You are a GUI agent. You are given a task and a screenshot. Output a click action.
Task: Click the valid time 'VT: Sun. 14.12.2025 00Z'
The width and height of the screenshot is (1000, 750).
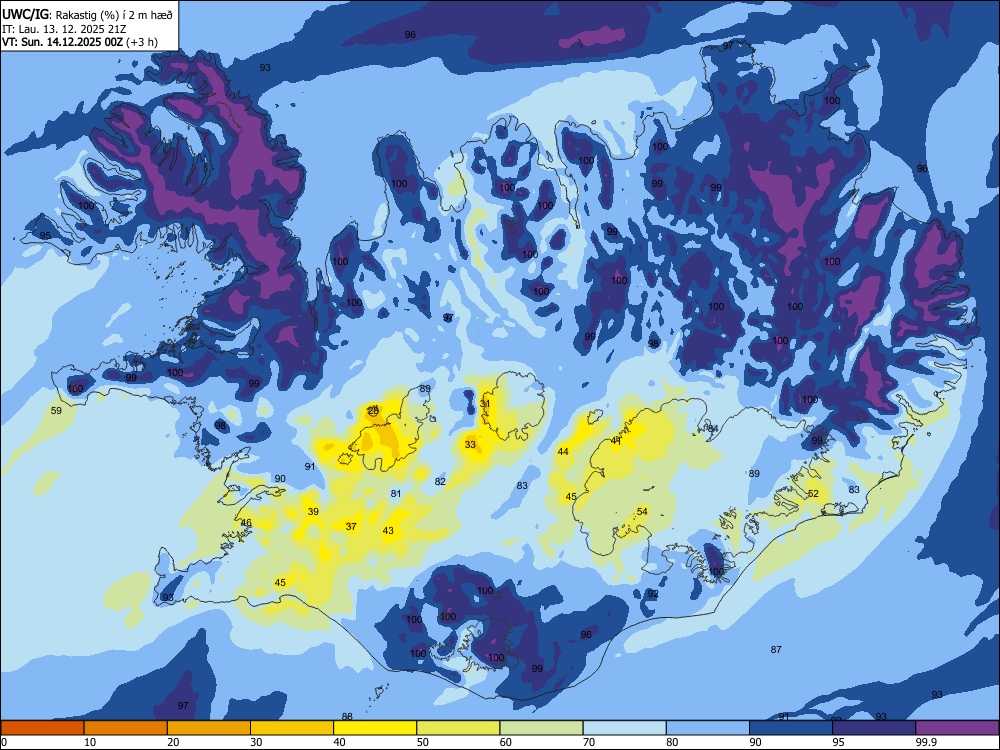click(63, 42)
